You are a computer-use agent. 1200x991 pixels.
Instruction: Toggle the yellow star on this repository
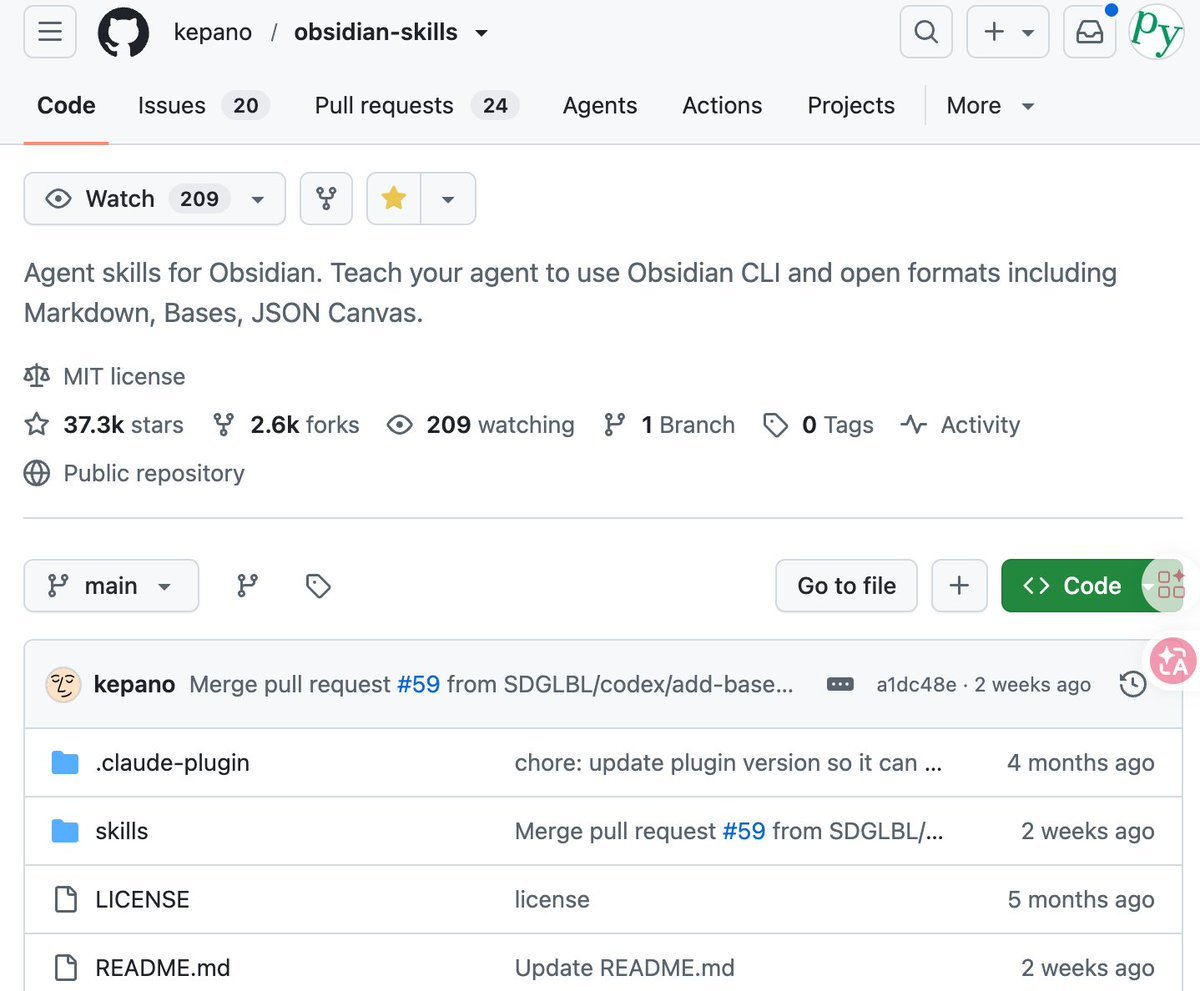(394, 199)
